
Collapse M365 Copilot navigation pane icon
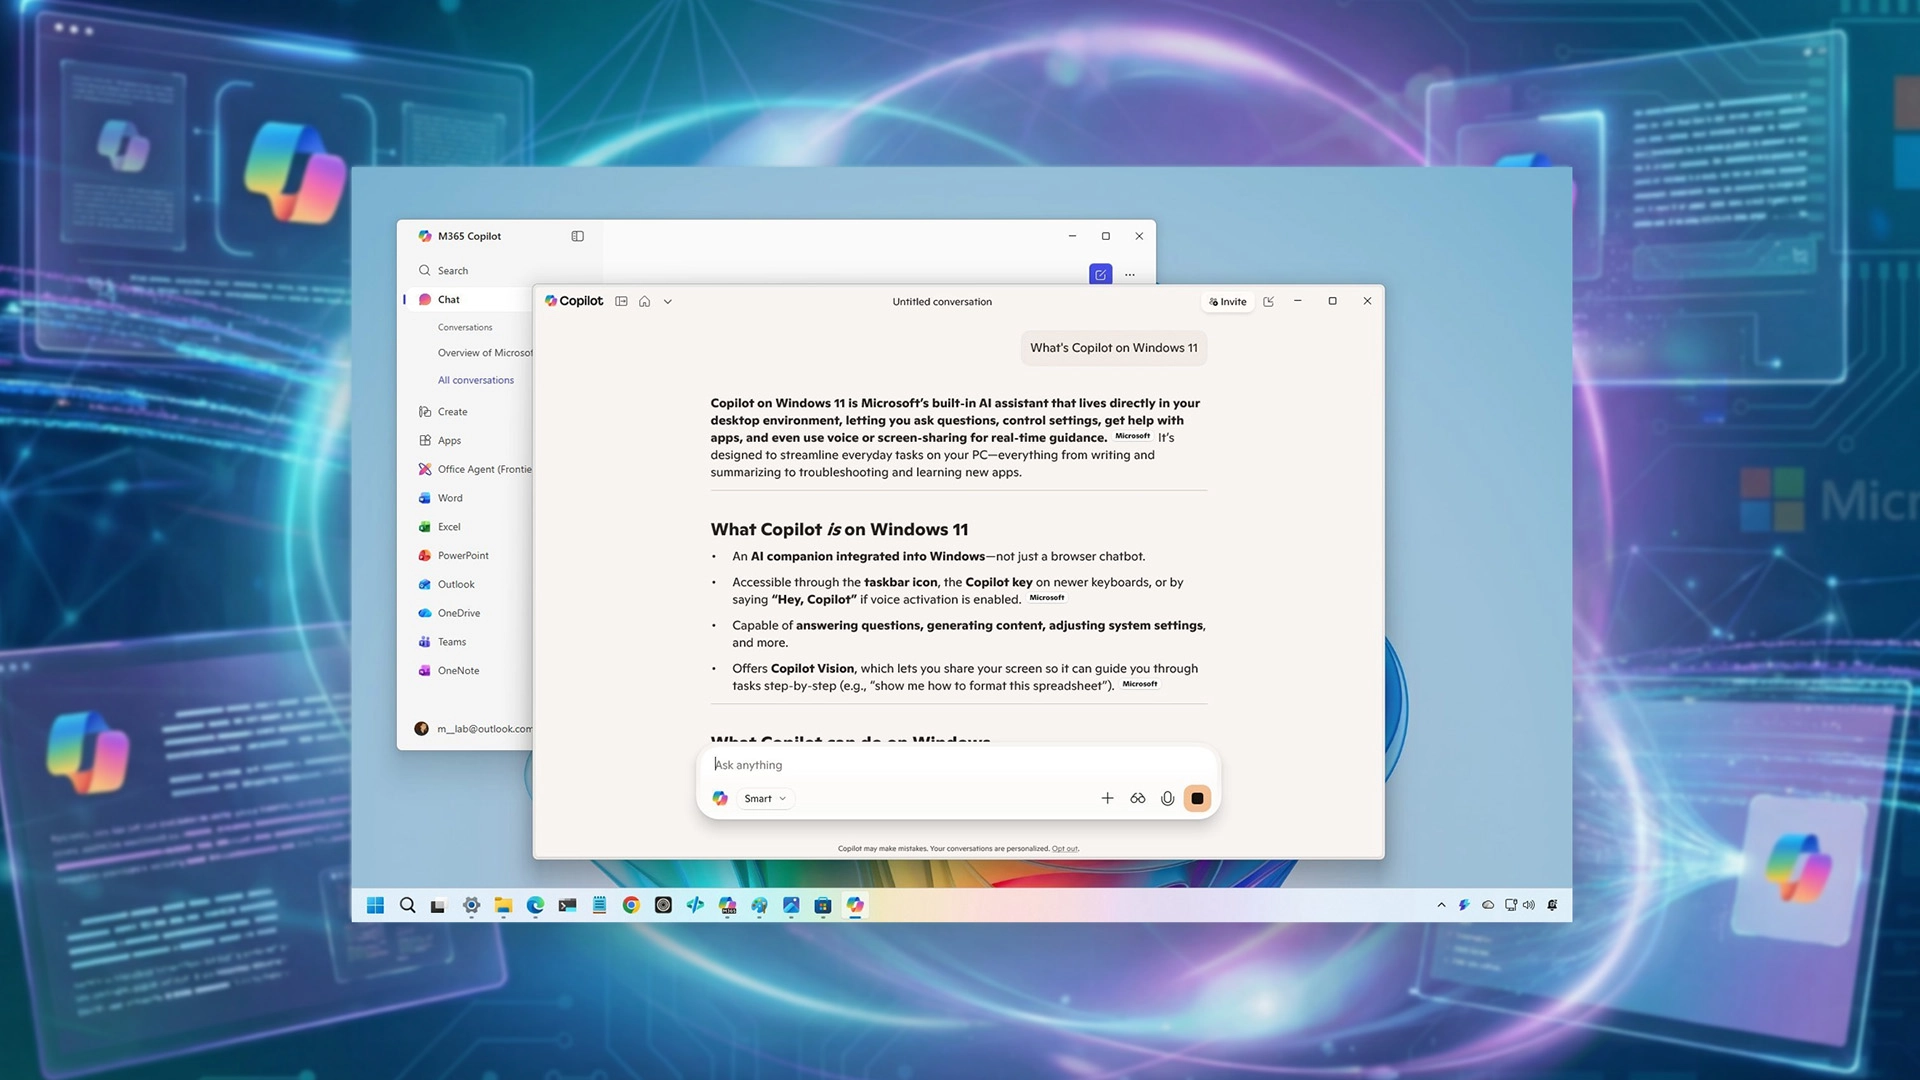click(x=577, y=236)
